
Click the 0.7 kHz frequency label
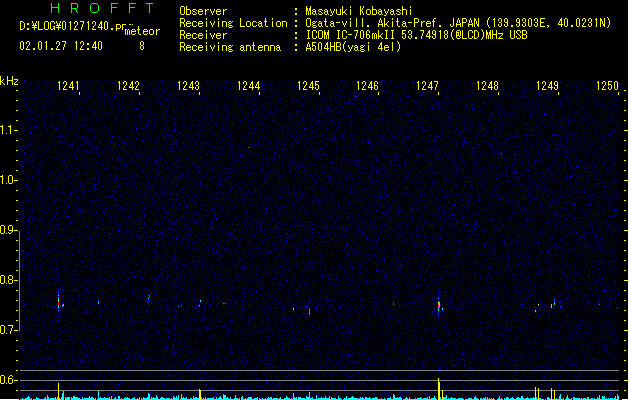coord(8,330)
